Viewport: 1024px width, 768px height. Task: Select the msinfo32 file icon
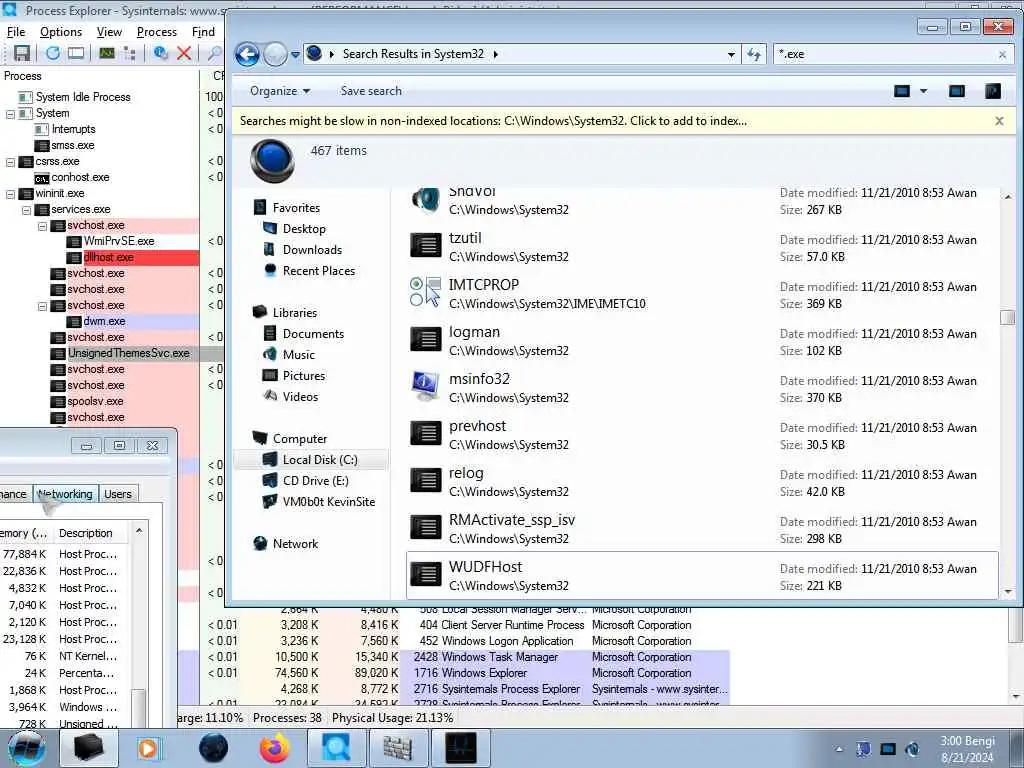point(426,387)
